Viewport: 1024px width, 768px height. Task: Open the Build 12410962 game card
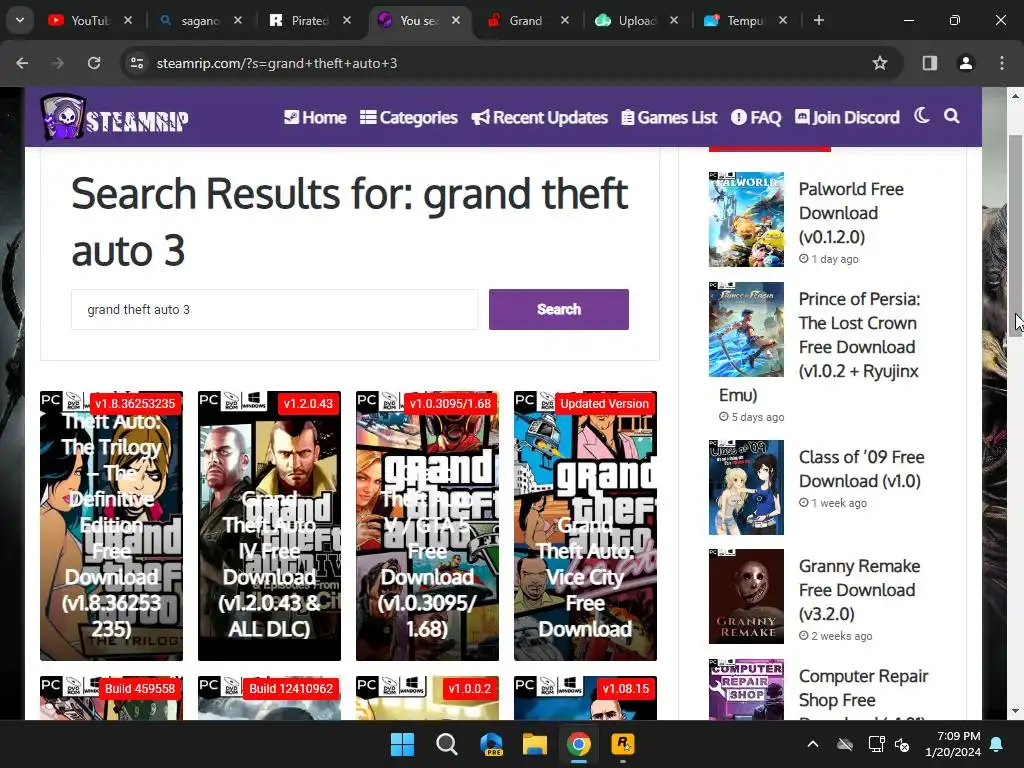pos(270,698)
